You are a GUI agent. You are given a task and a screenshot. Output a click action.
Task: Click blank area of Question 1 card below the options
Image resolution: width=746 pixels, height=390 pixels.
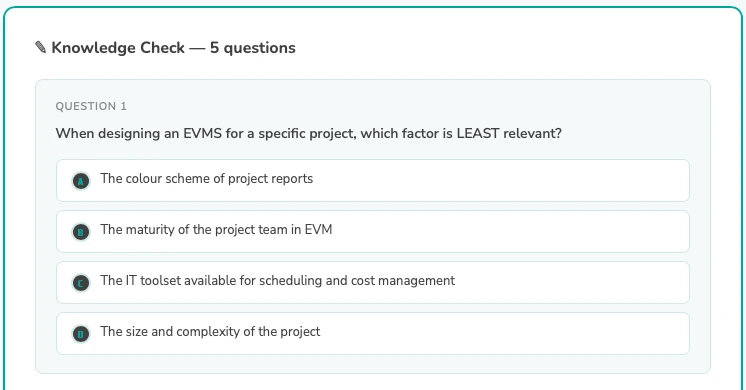[x=373, y=364]
